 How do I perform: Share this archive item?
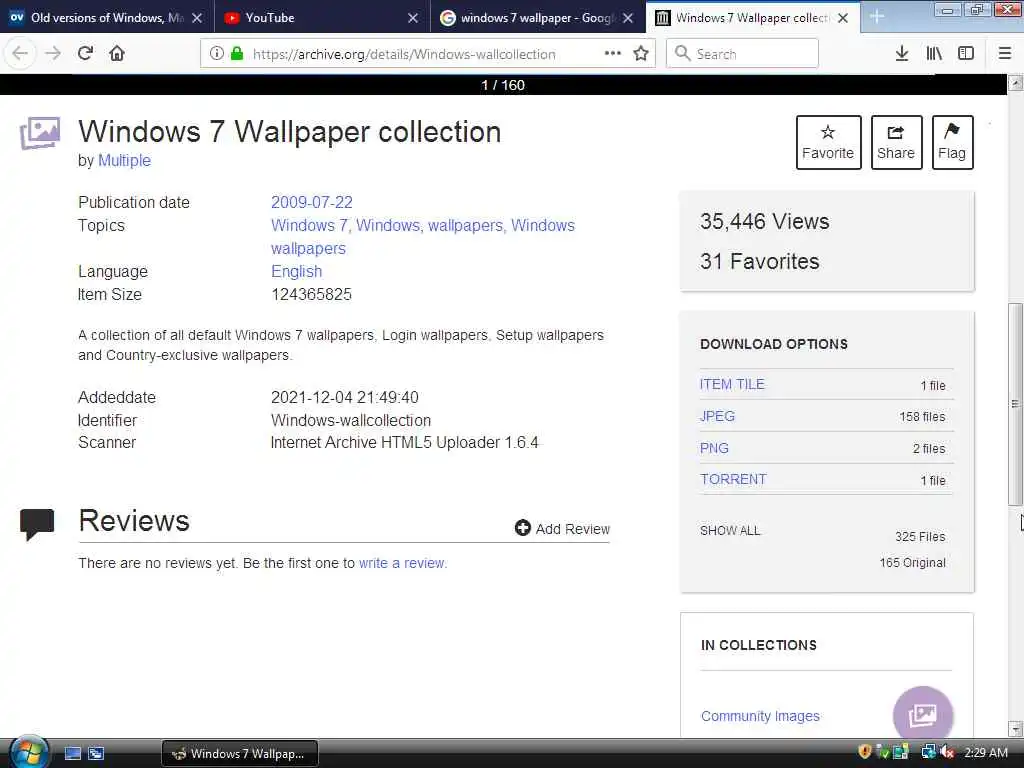(x=896, y=142)
